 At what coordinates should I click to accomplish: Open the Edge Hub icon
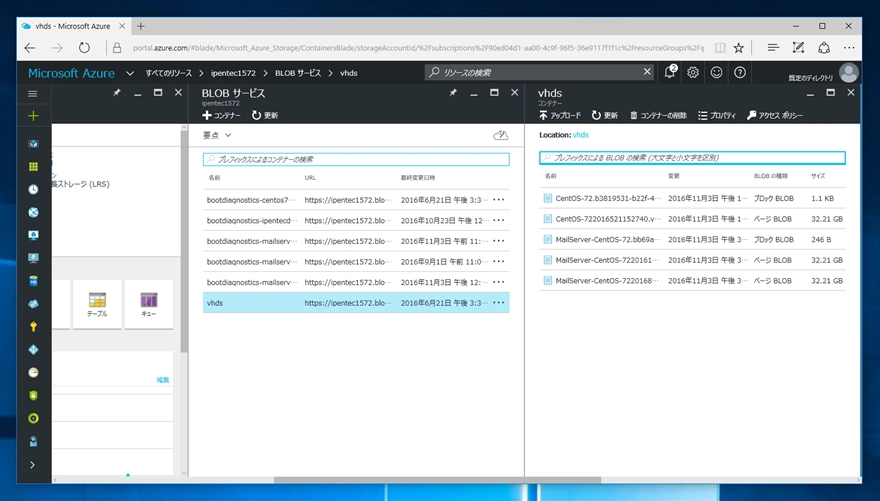tap(773, 48)
